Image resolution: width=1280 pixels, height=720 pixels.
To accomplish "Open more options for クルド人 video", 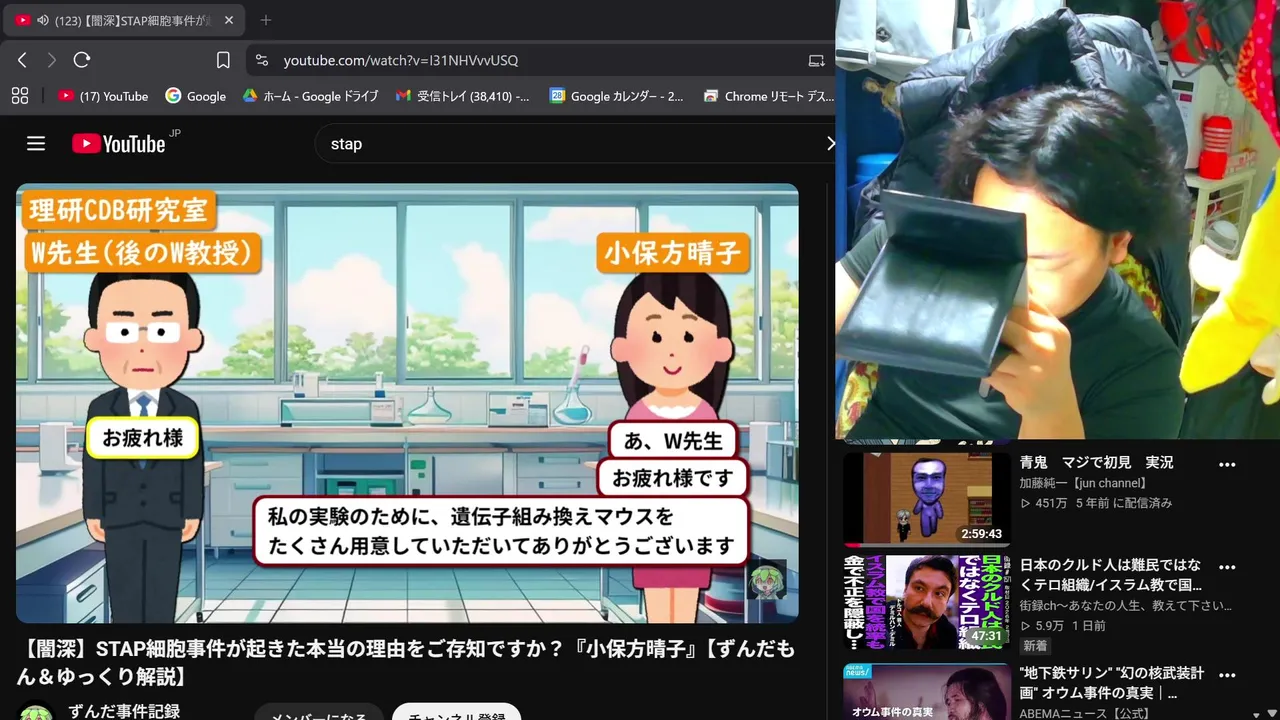I will pyautogui.click(x=1227, y=567).
